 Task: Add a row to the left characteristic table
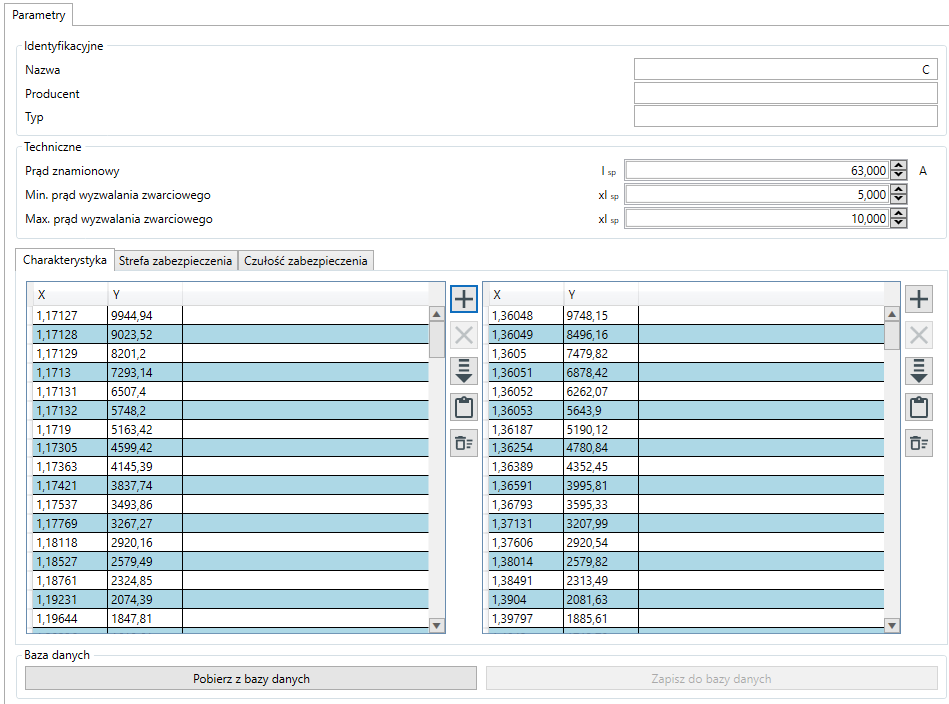point(464,299)
